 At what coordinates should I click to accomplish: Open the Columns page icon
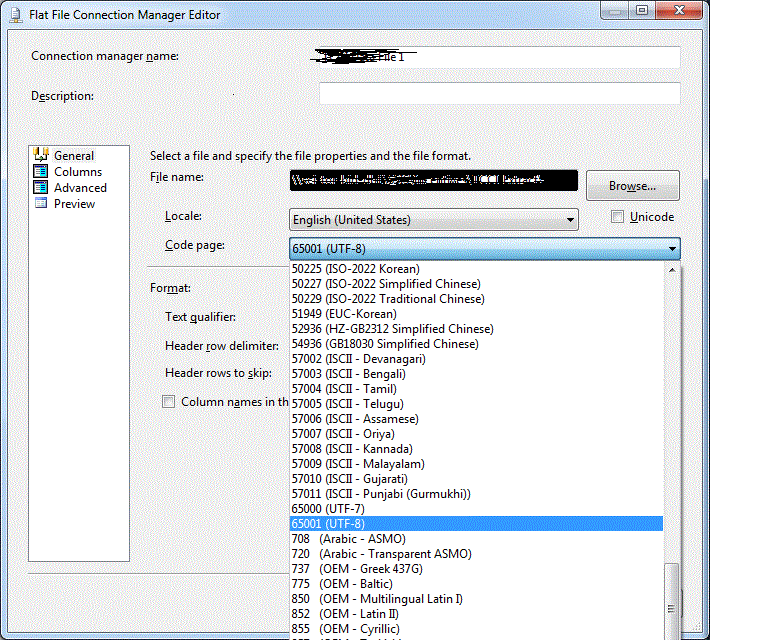(41, 171)
